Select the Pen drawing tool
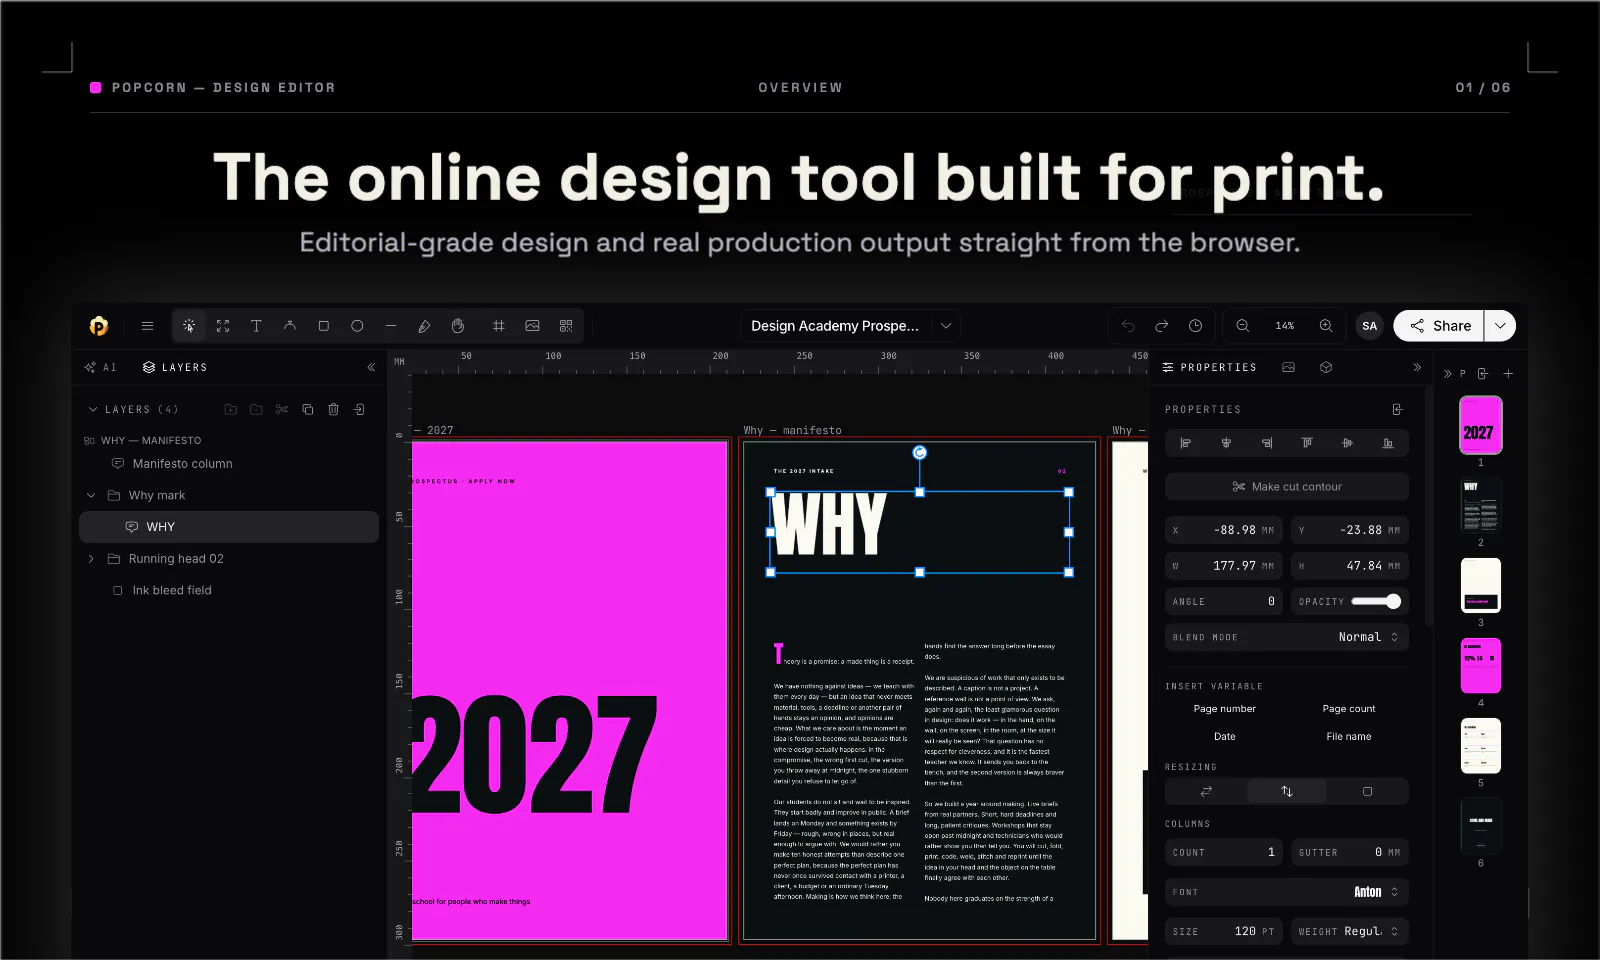This screenshot has width=1600, height=960. click(x=424, y=326)
